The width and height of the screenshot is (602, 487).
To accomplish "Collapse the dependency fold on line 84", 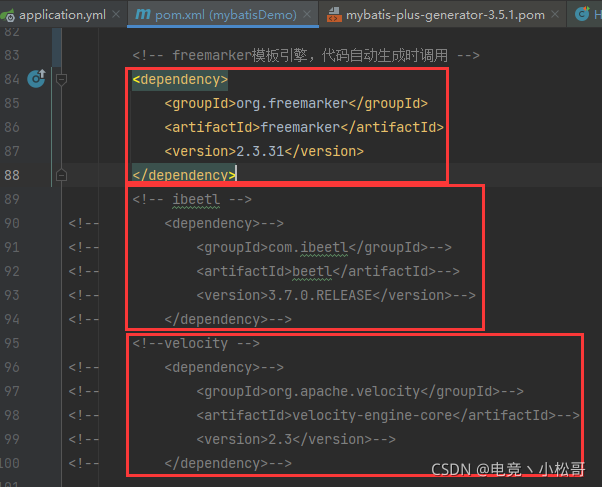I will coord(61,80).
